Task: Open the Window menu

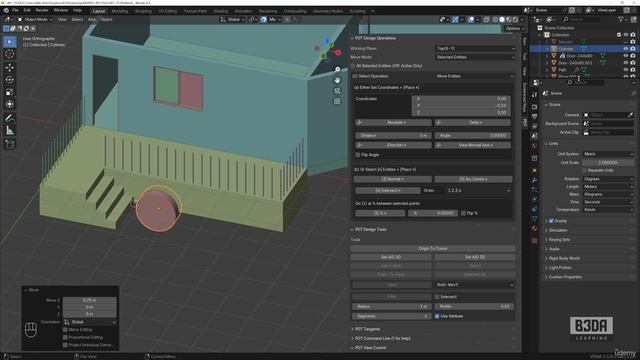Action: (61, 10)
